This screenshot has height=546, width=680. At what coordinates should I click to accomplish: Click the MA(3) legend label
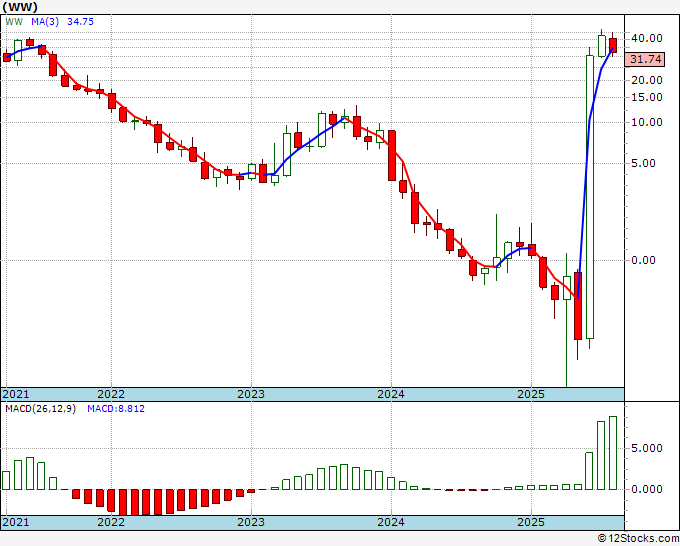pos(45,22)
